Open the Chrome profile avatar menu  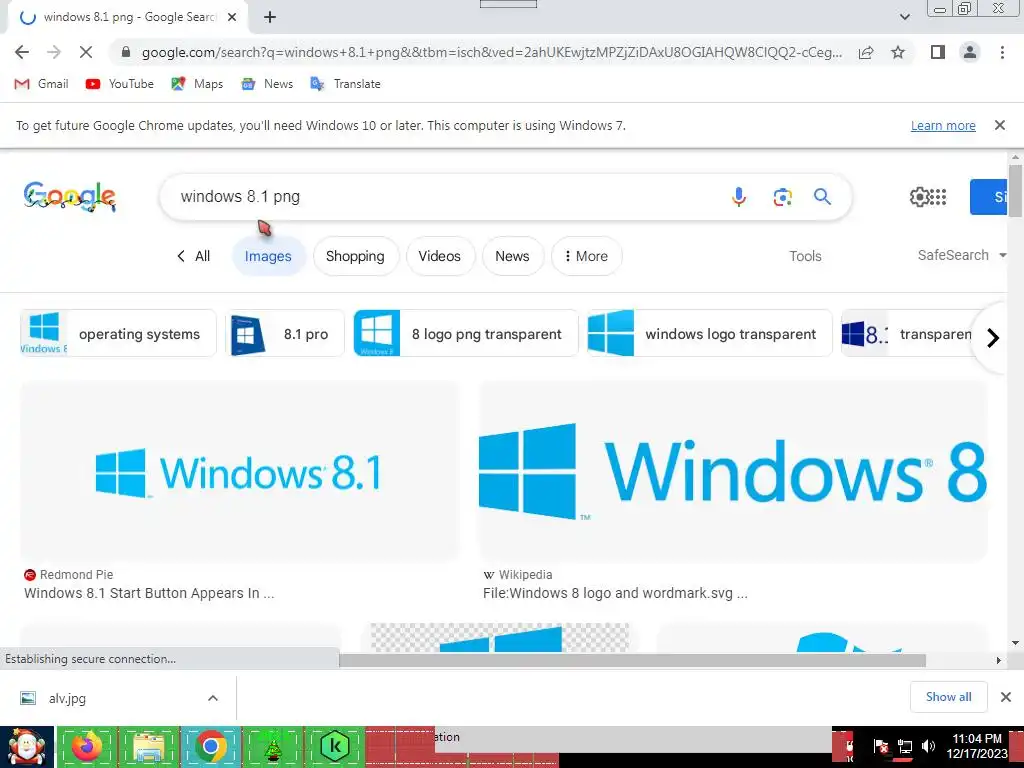pos(970,52)
